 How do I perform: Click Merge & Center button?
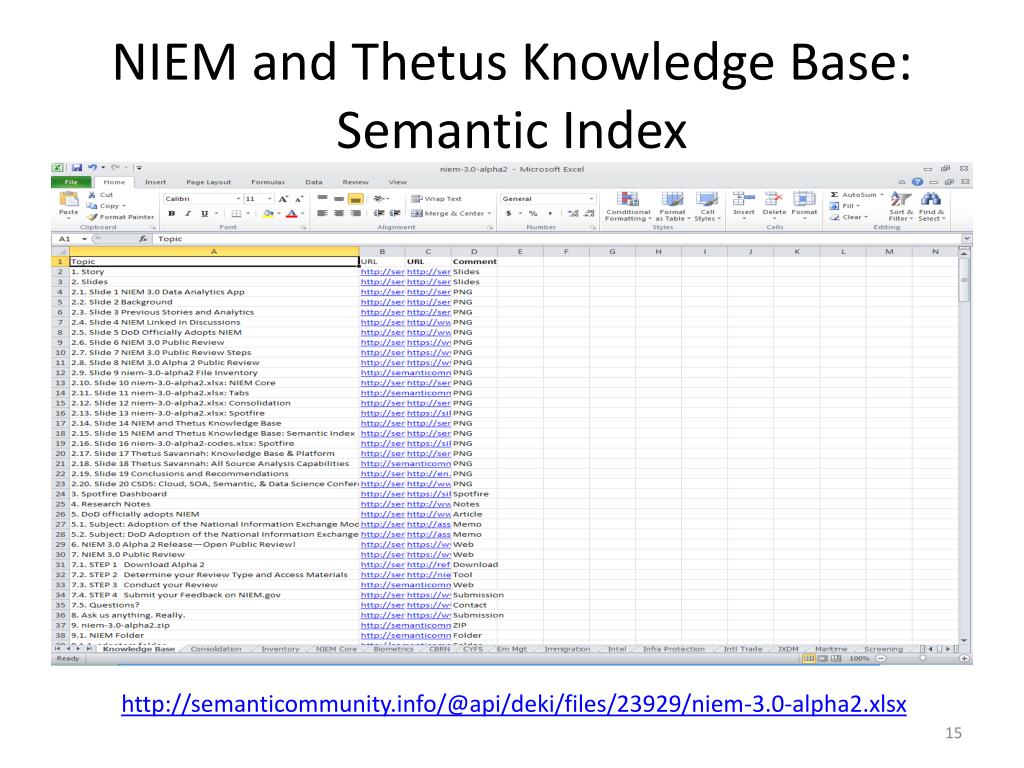(448, 214)
